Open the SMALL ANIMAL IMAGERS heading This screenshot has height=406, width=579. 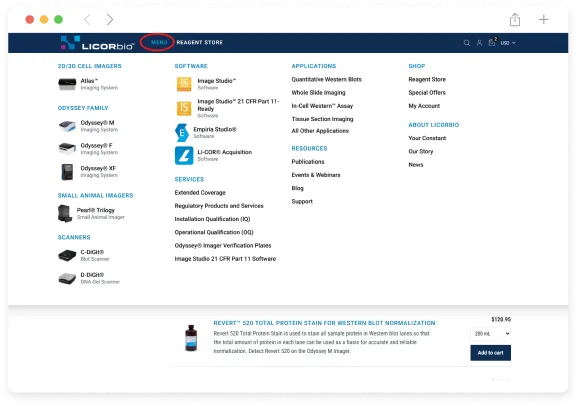pyautogui.click(x=95, y=195)
